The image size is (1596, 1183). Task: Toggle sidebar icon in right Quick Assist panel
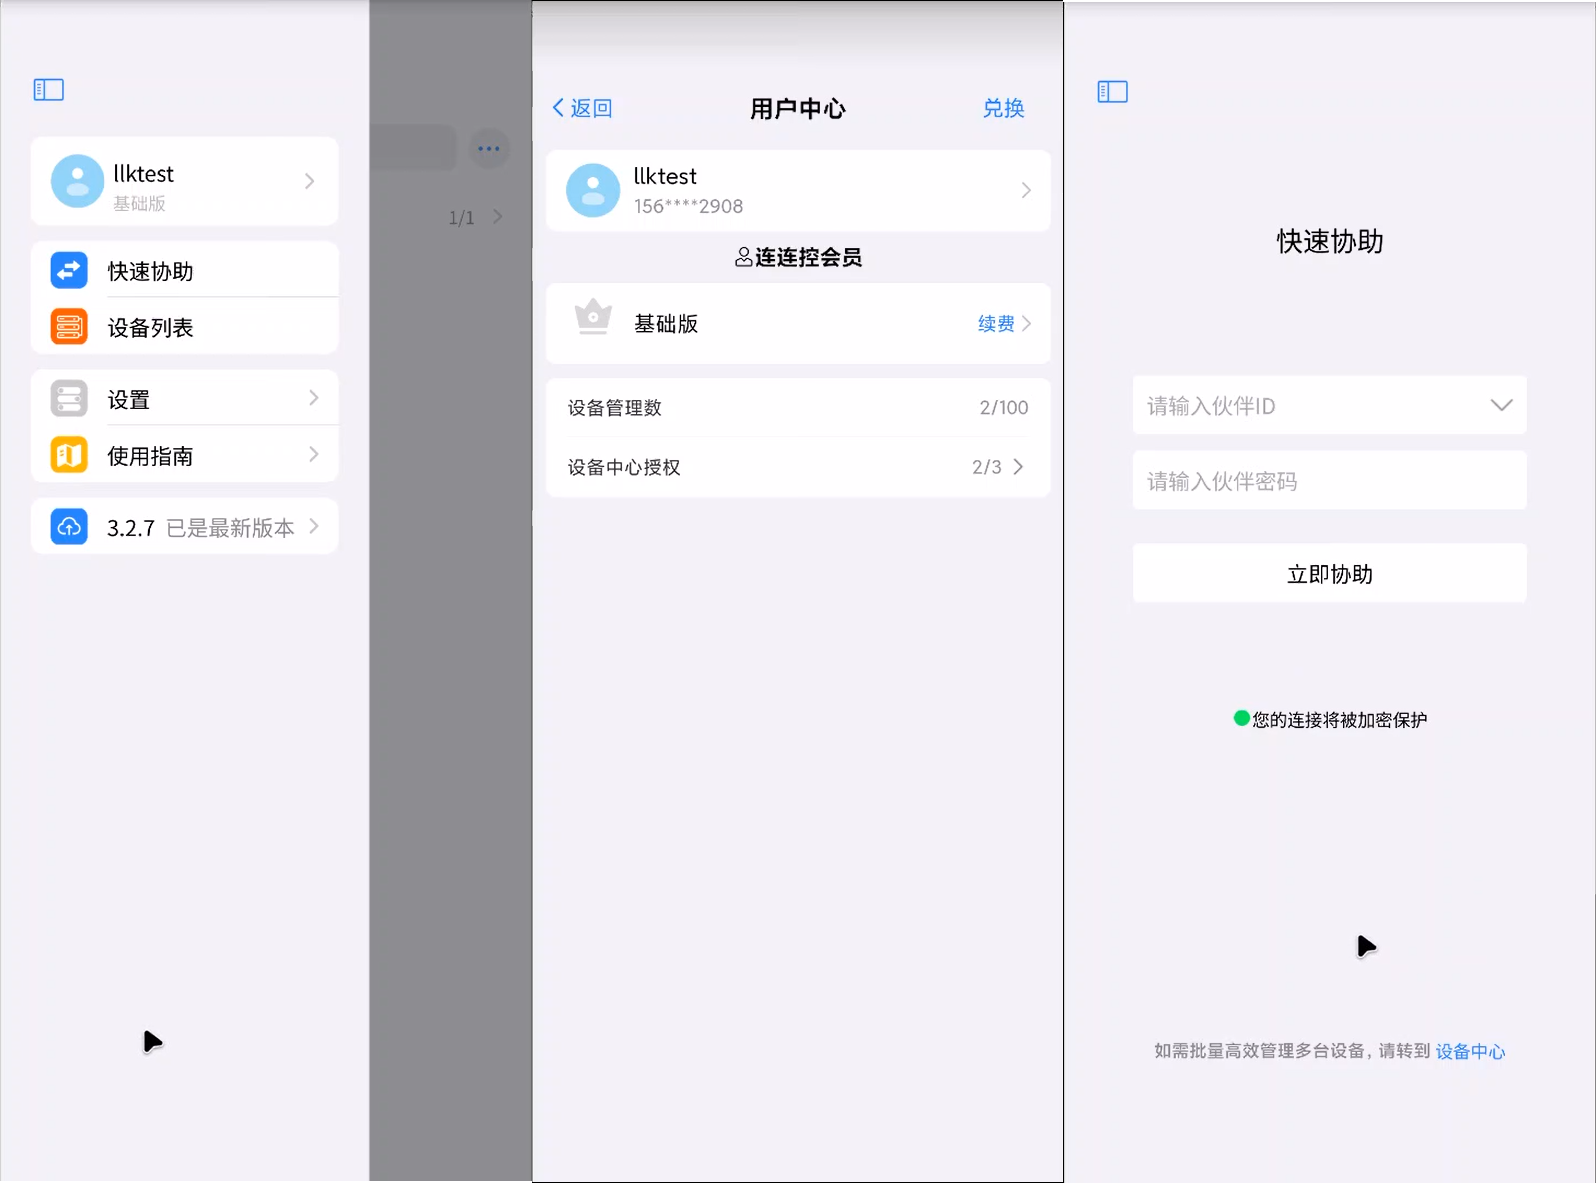pyautogui.click(x=1113, y=92)
